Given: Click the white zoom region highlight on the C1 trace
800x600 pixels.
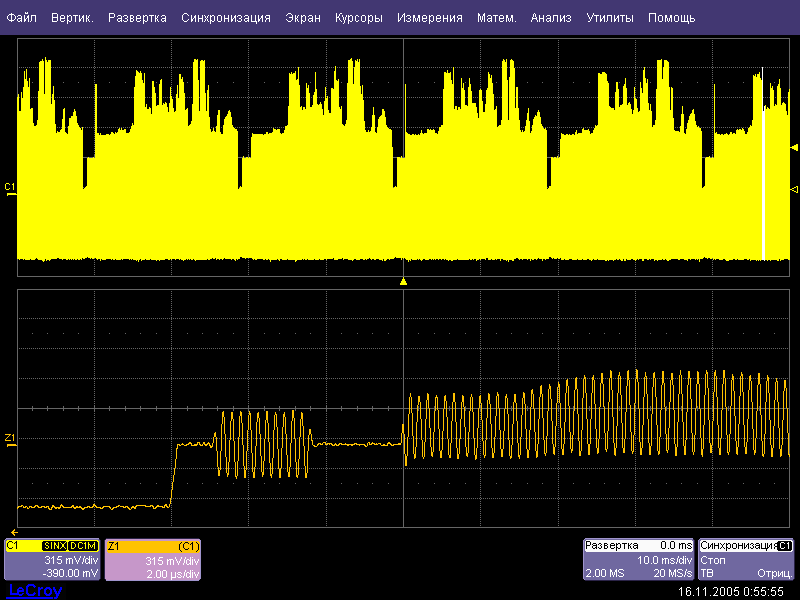Looking at the screenshot, I should click(x=763, y=180).
